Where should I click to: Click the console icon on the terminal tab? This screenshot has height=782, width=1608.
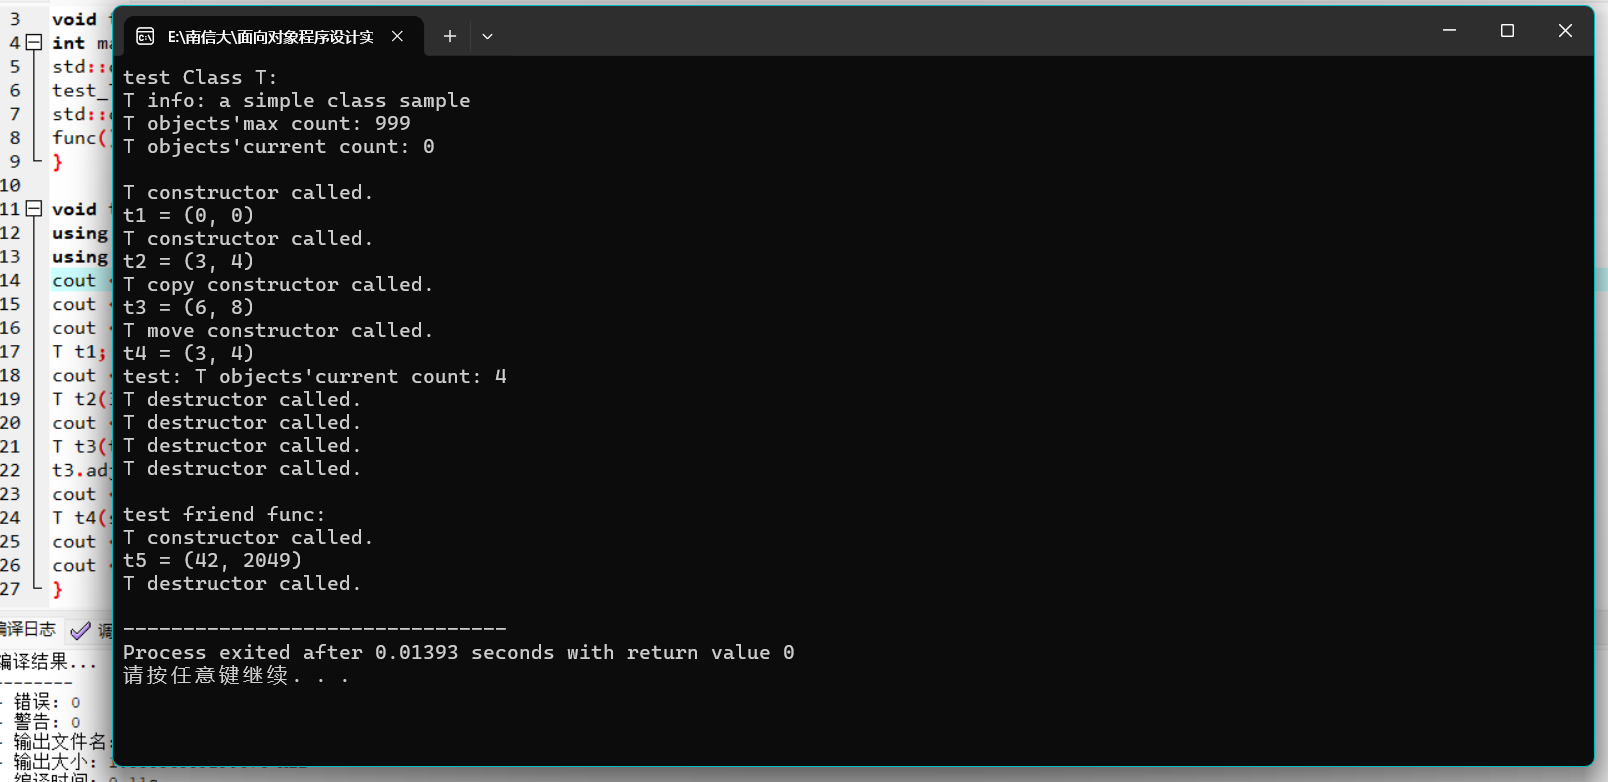click(145, 37)
